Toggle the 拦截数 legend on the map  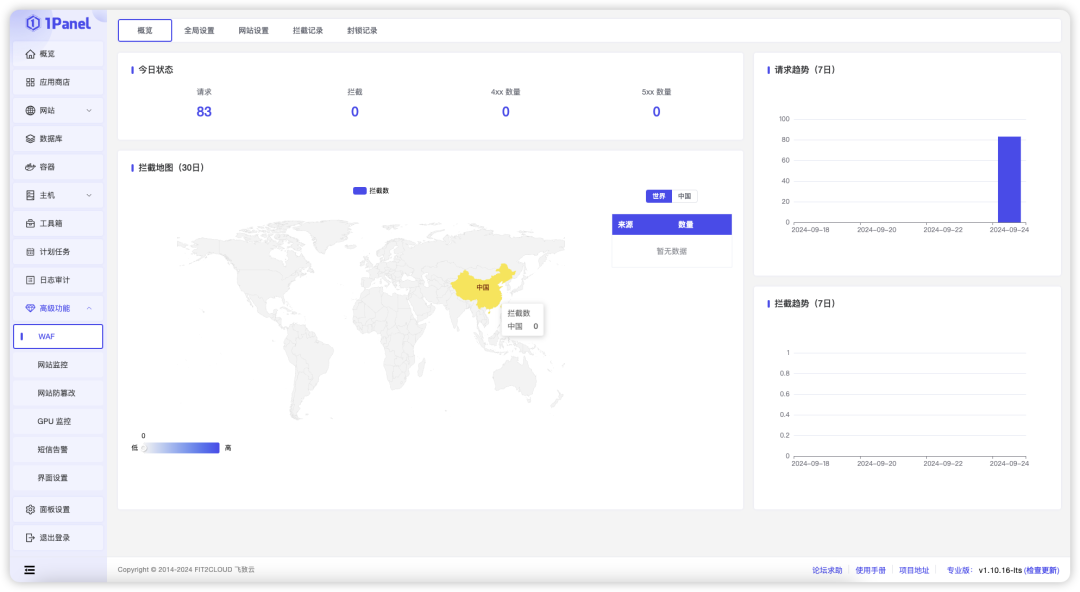[x=369, y=190]
